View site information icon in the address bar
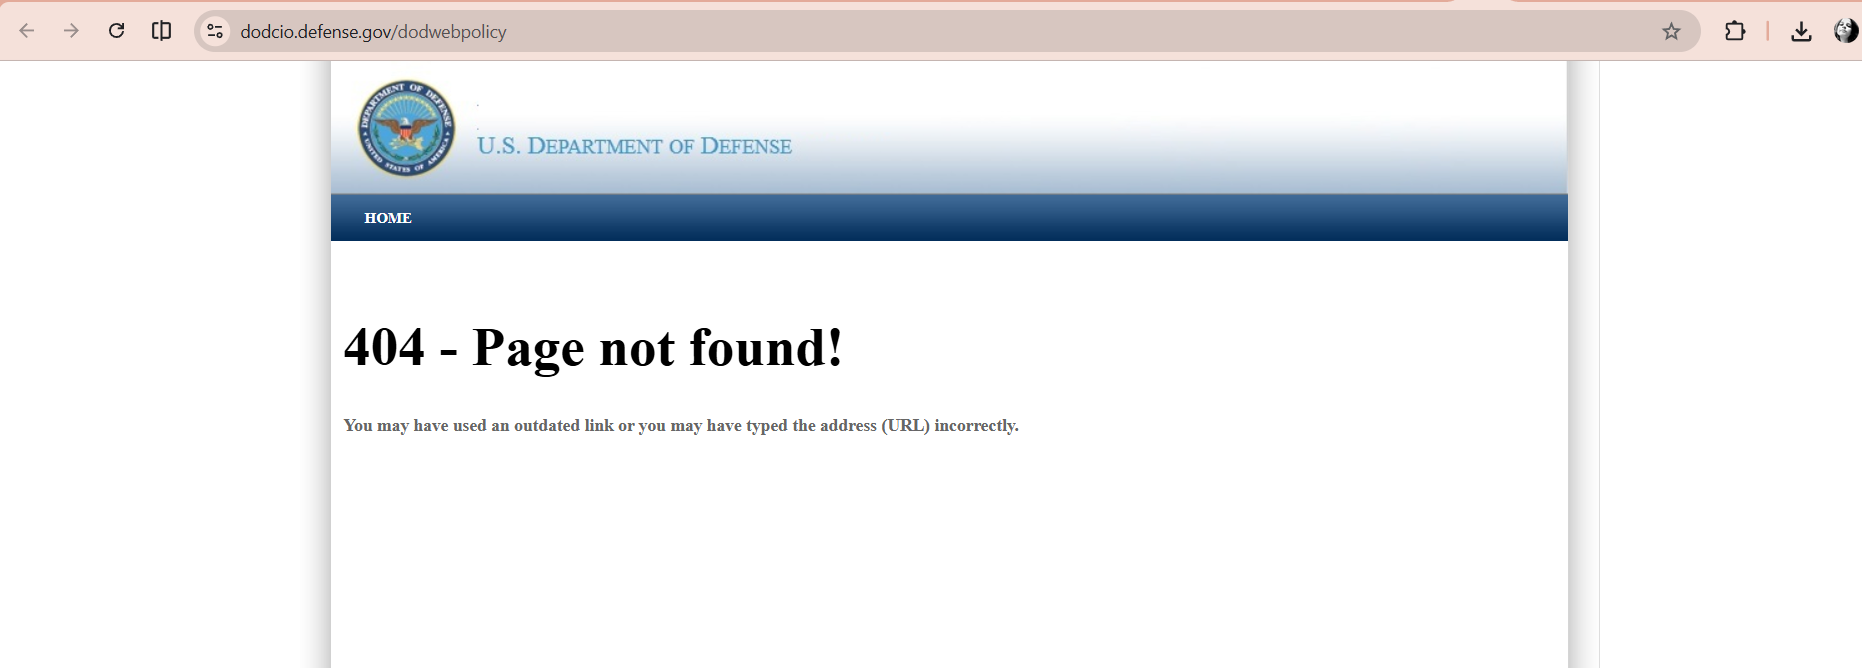 pyautogui.click(x=215, y=31)
